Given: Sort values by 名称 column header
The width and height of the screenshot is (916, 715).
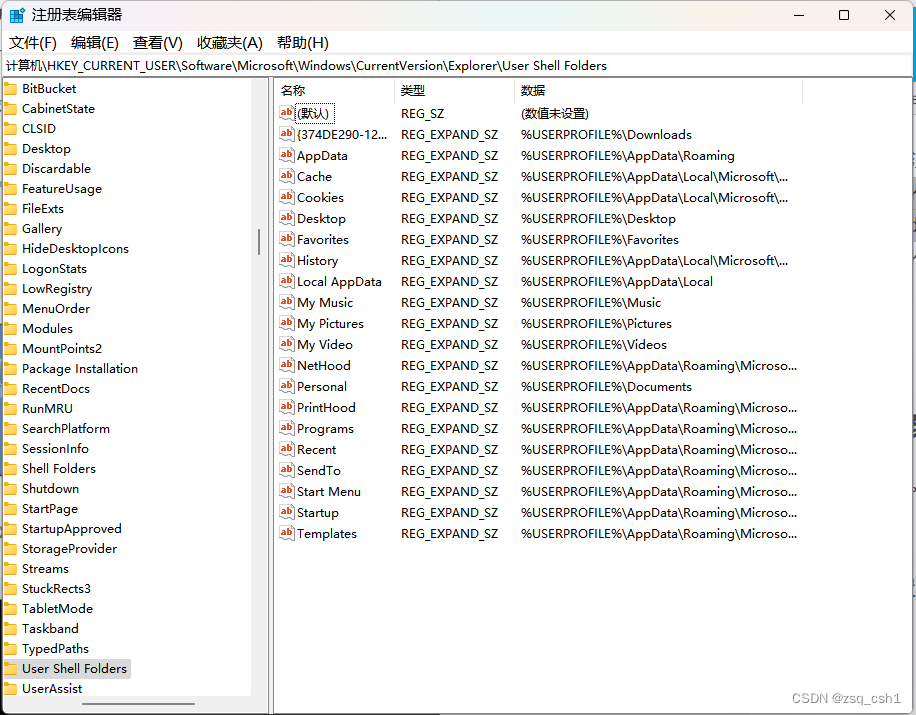Looking at the screenshot, I should [334, 91].
